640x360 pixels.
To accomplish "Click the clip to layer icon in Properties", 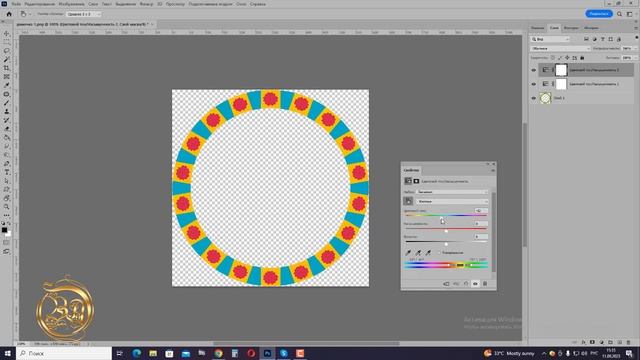I will point(446,284).
